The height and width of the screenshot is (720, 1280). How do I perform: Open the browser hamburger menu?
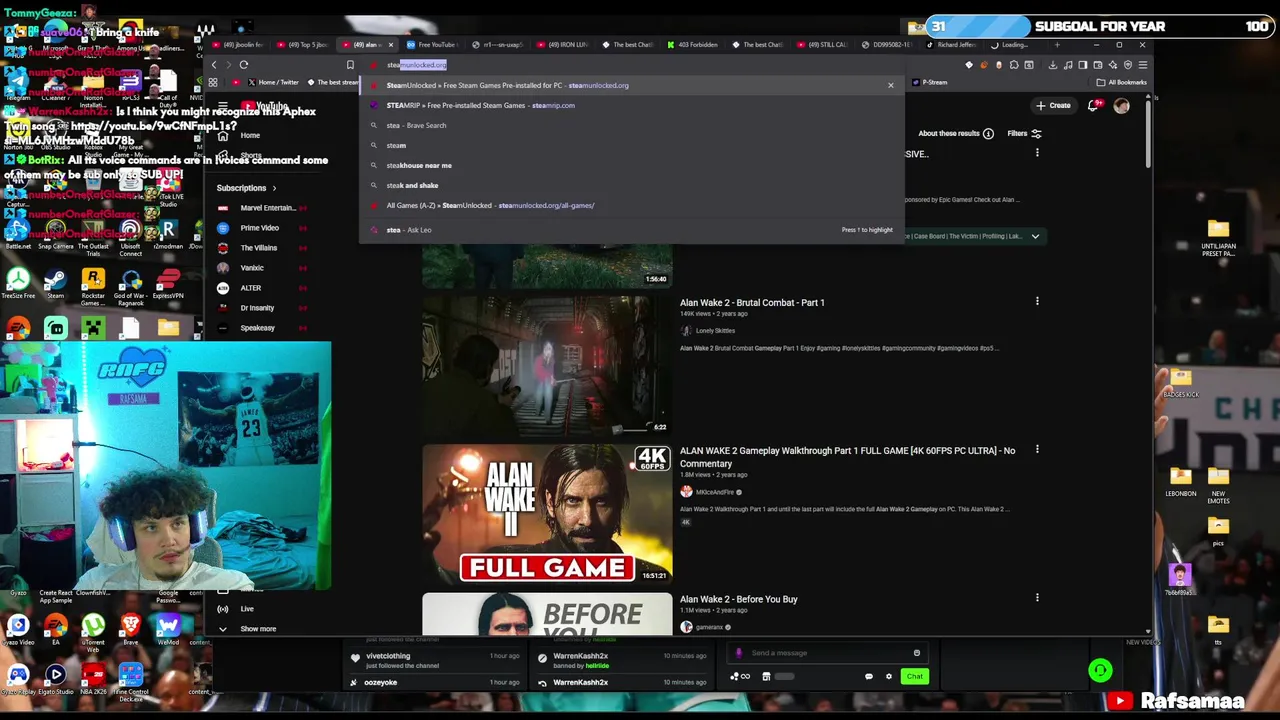(1143, 65)
